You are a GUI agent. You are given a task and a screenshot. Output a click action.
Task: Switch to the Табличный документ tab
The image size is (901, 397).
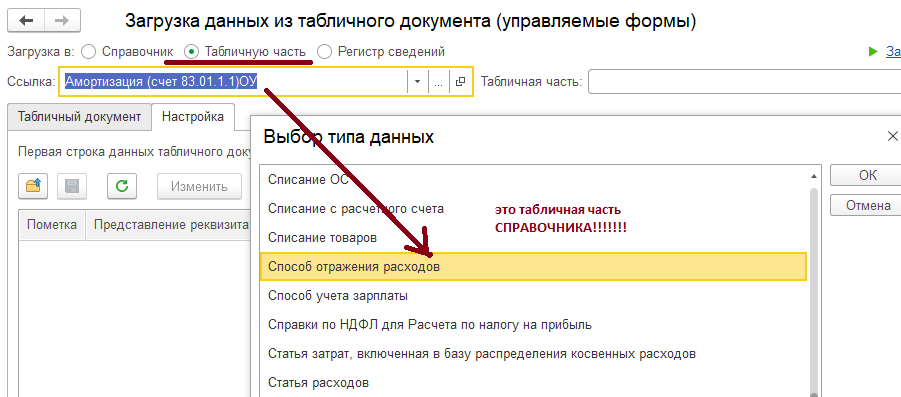(x=79, y=117)
